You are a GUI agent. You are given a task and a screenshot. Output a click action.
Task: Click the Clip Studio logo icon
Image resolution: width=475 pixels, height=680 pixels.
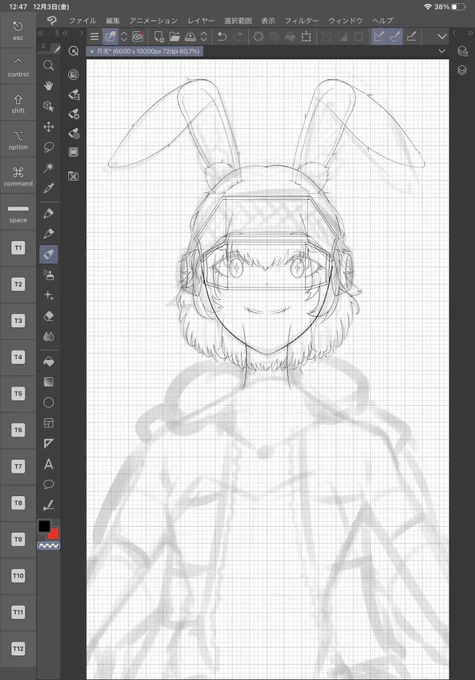point(52,20)
